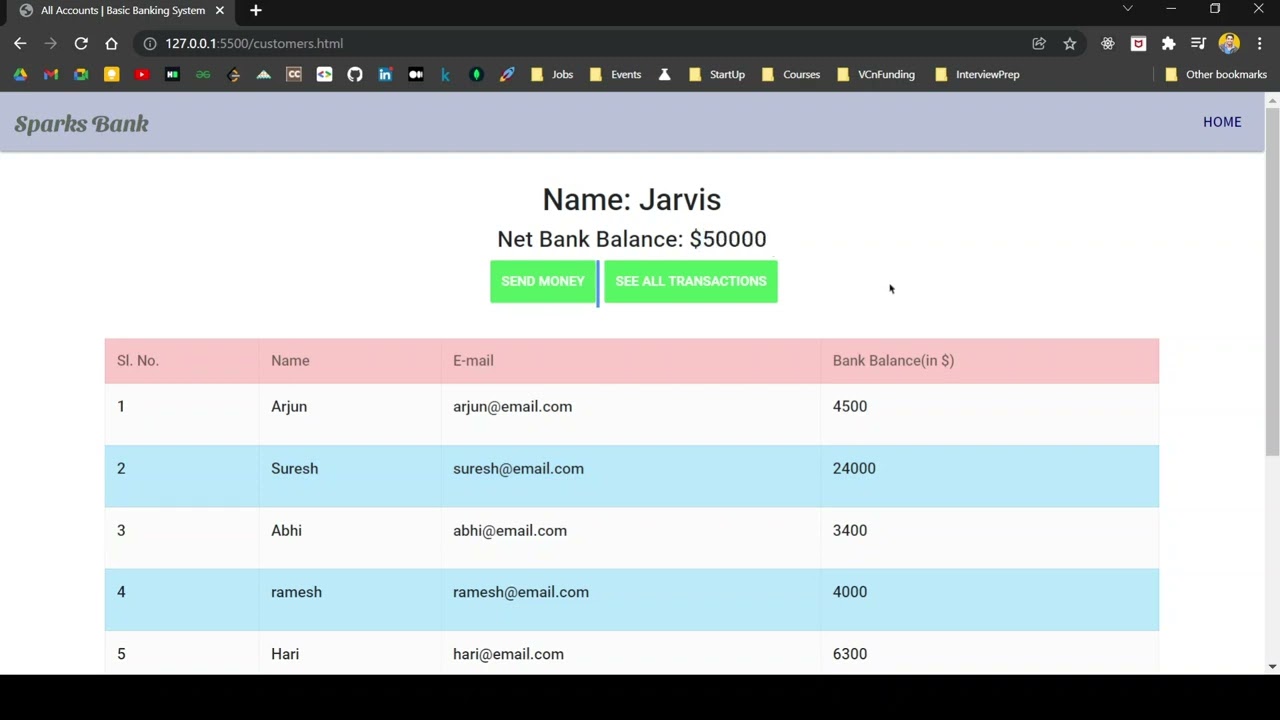Image resolution: width=1280 pixels, height=720 pixels.
Task: Open the McAfee extension icon
Action: [x=1138, y=43]
